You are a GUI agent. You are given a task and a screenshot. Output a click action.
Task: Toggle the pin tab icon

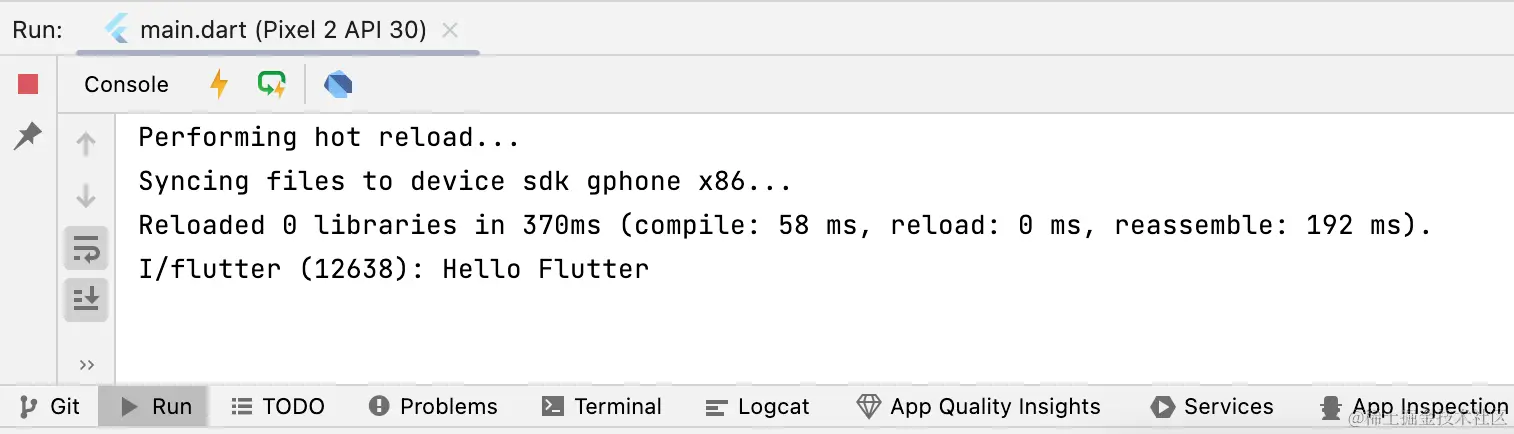click(28, 135)
